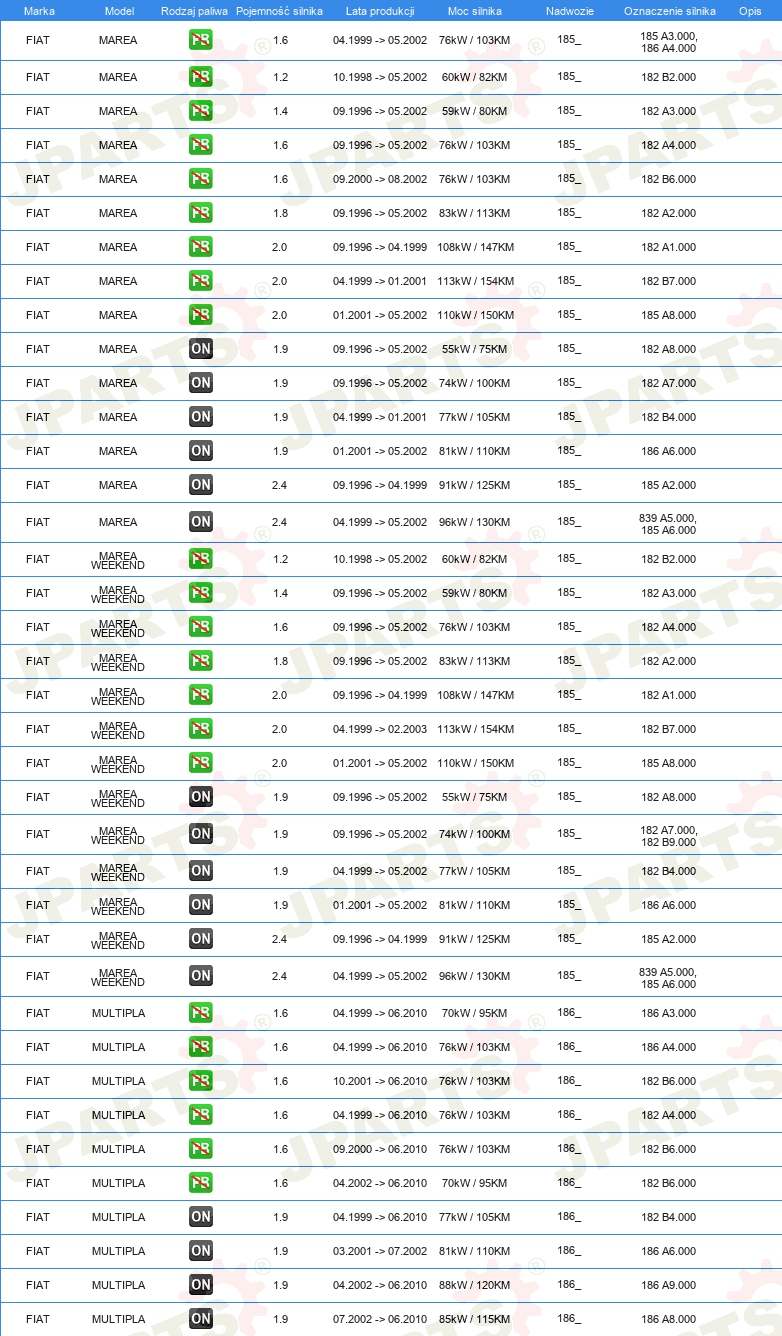Click PB icon in row dated 04.1999 -> 02.2003

(201, 729)
